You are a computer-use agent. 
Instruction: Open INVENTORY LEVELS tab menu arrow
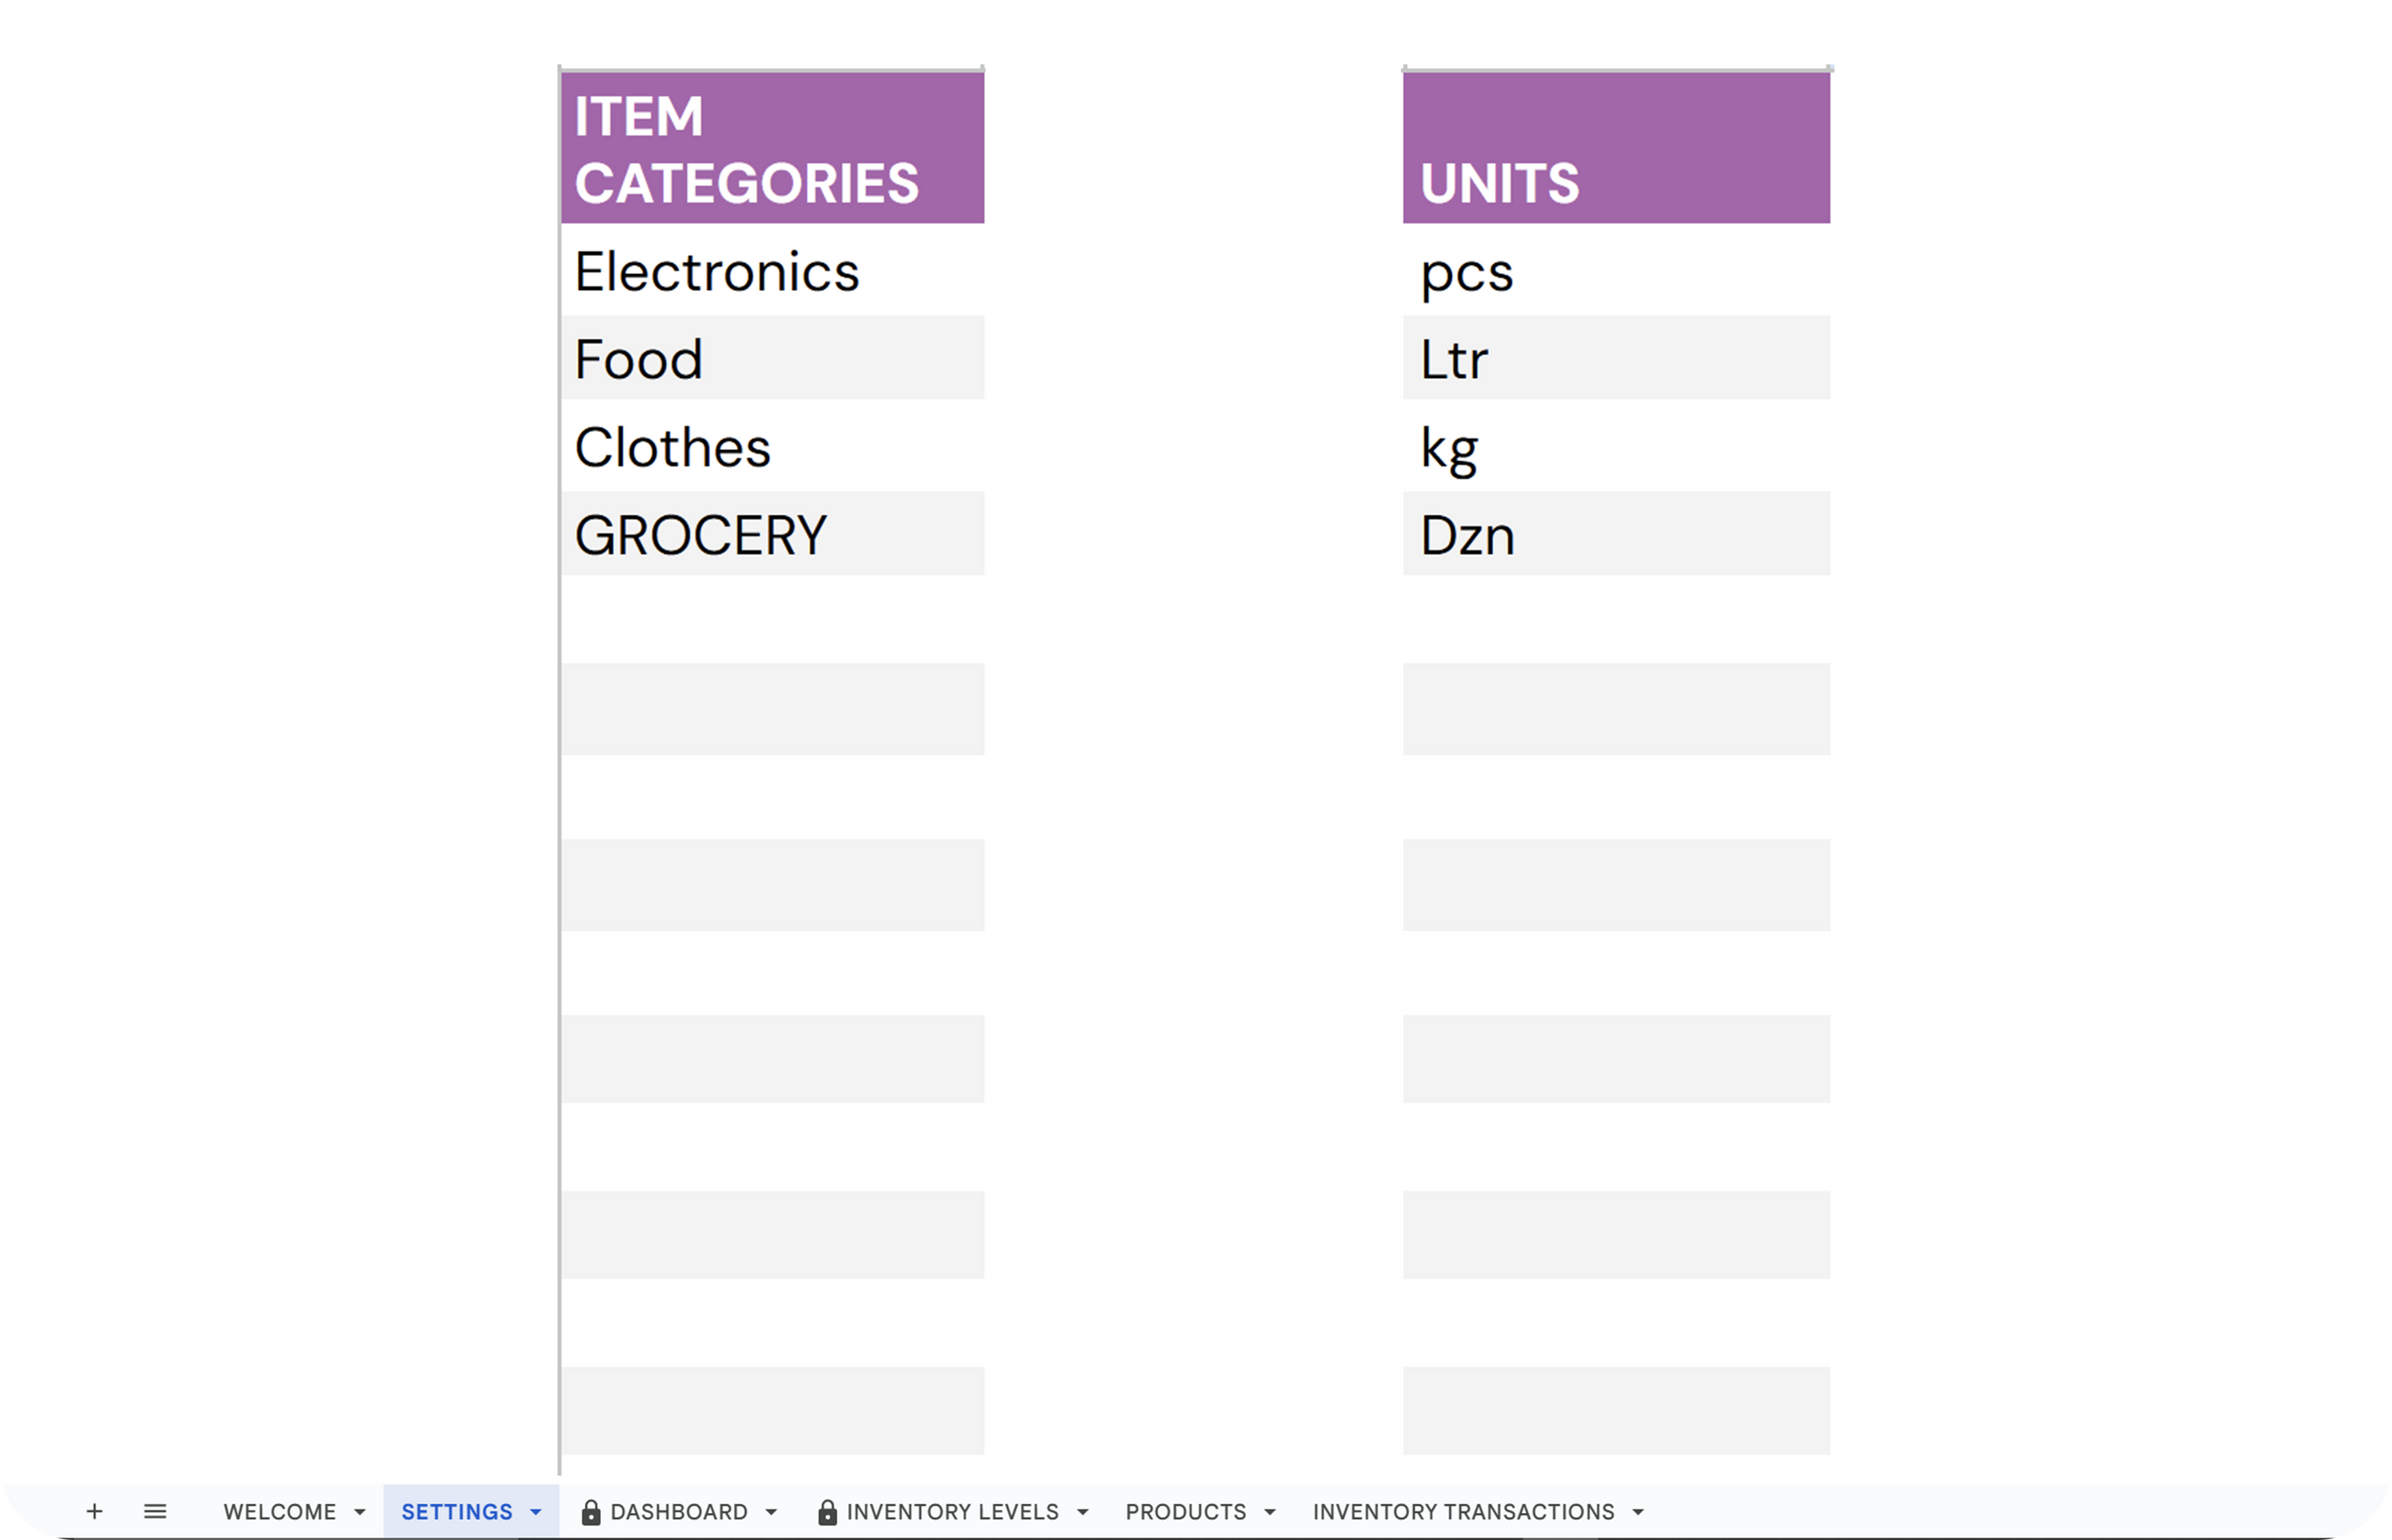[x=1083, y=1512]
